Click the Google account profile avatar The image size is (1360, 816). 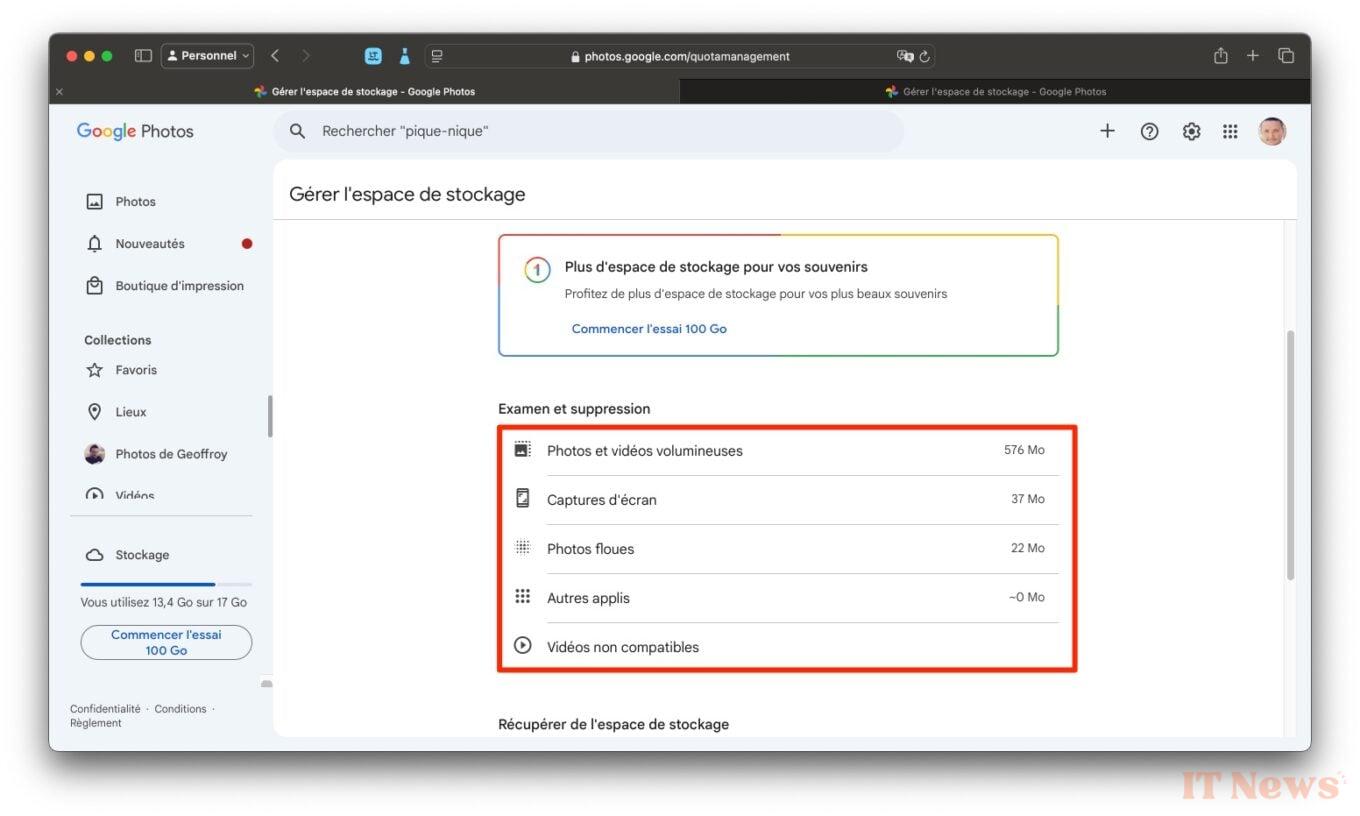1272,131
